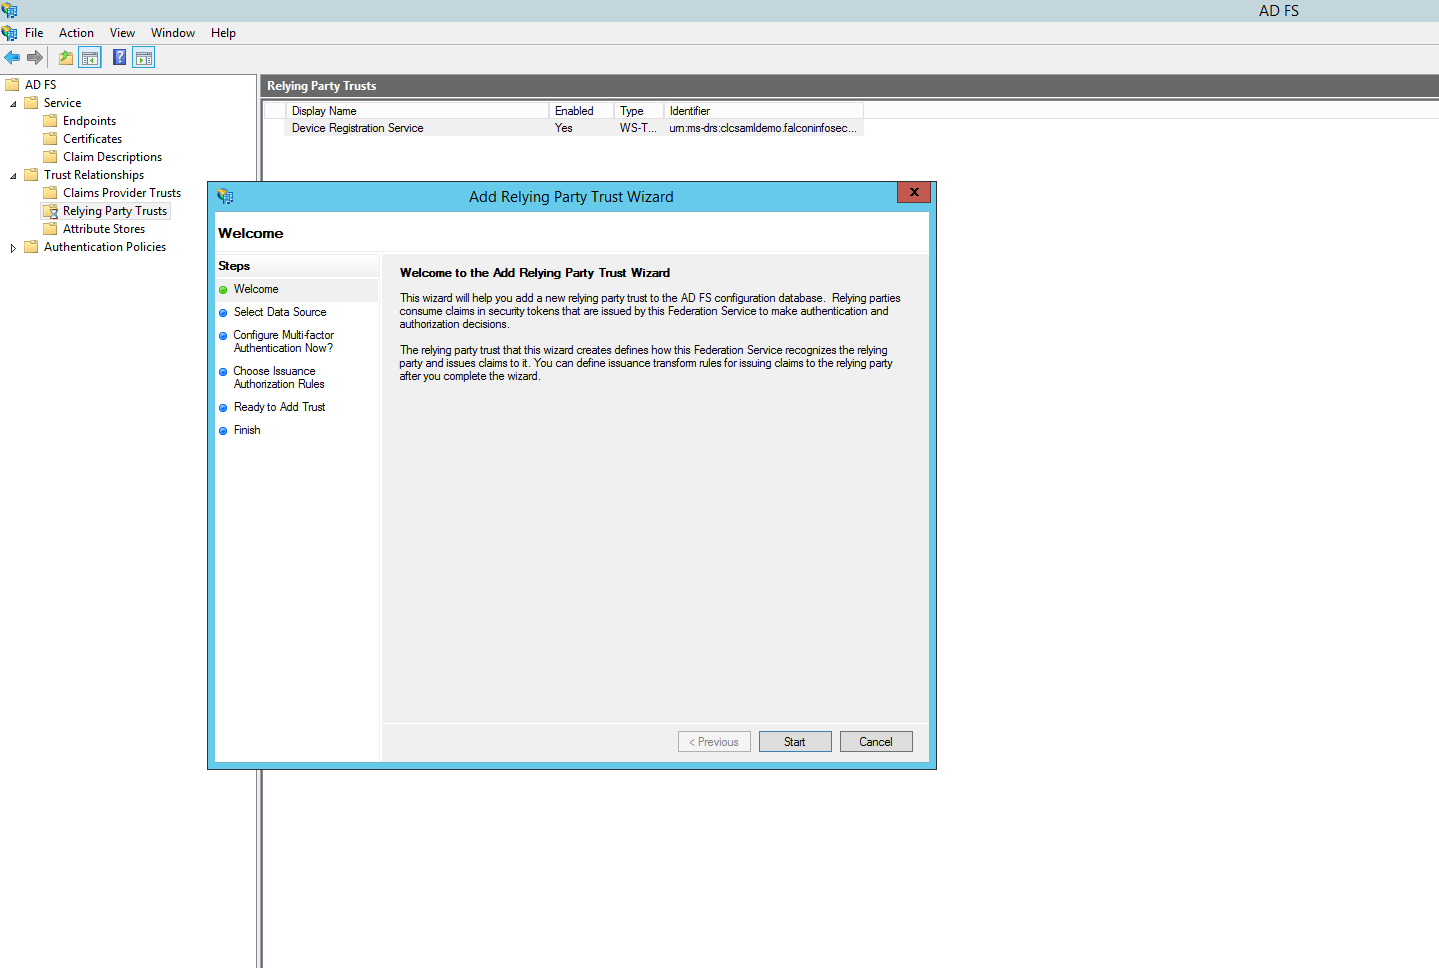
Task: Click the blue Help question mark icon
Action: point(120,58)
